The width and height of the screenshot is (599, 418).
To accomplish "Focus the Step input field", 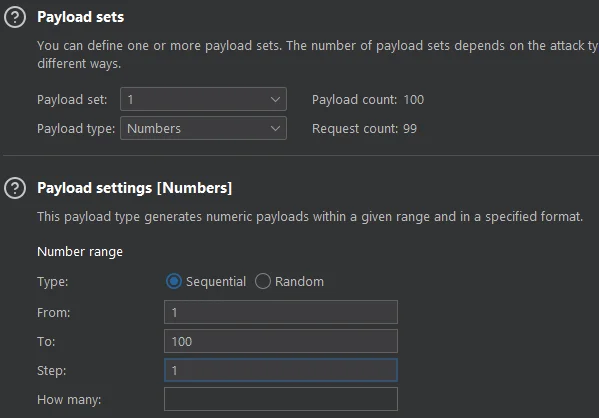I will coord(281,370).
